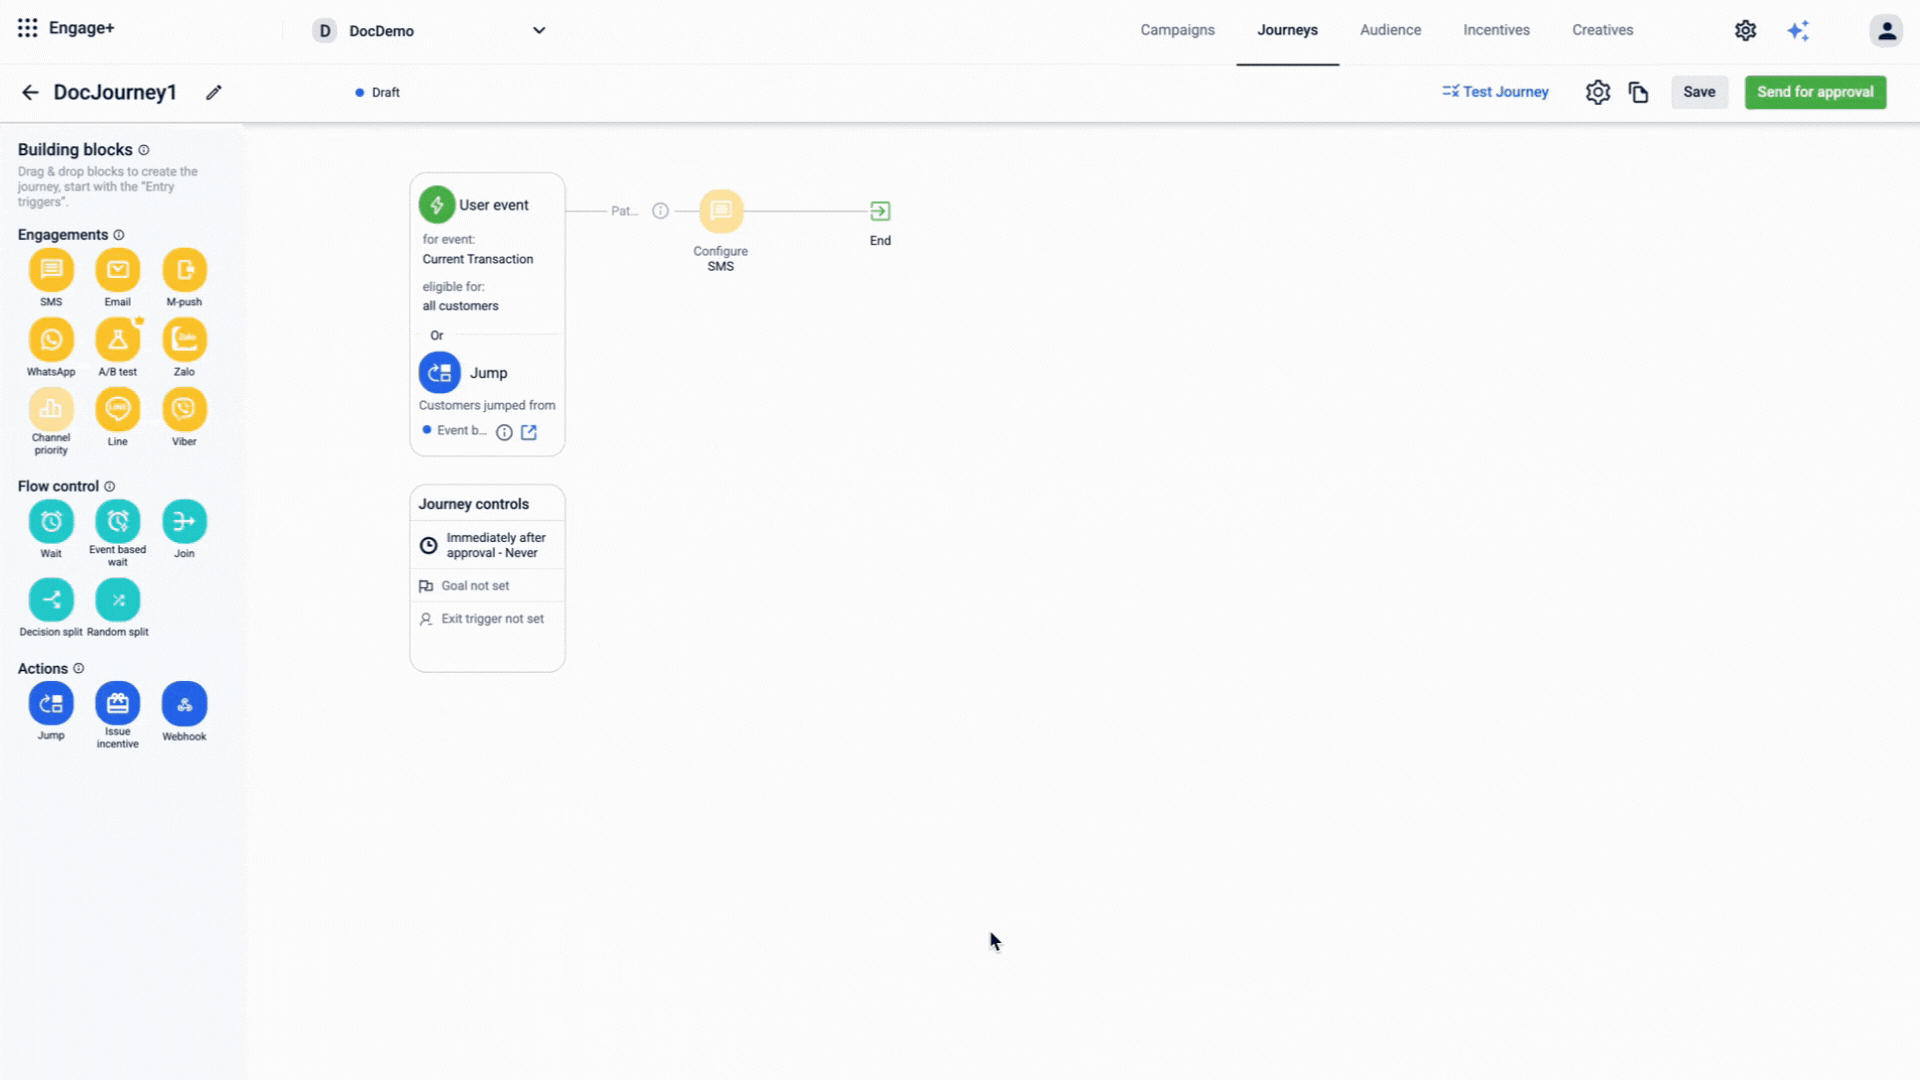Click the Configure SMS node on canvas

click(x=721, y=211)
